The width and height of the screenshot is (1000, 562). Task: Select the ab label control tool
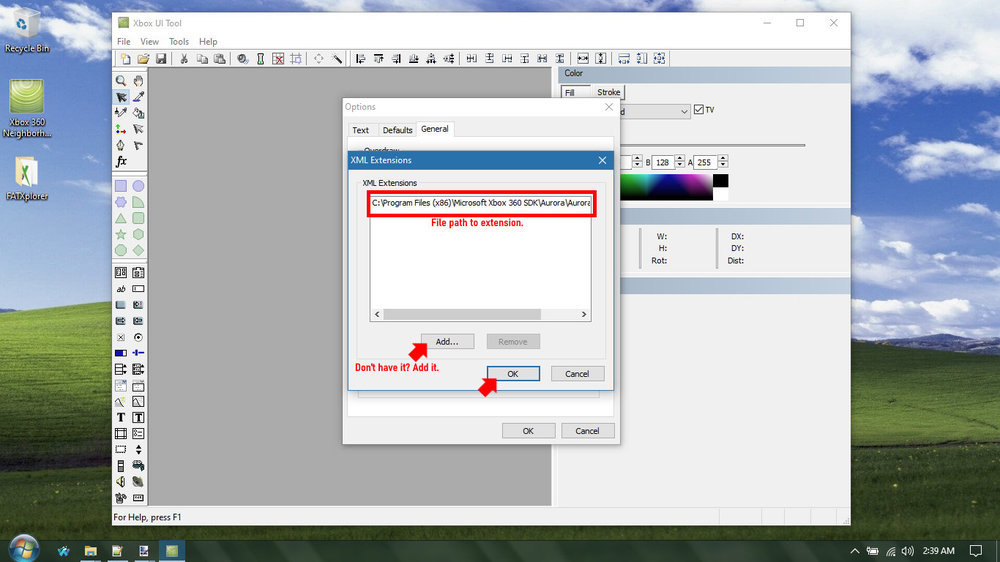(121, 289)
